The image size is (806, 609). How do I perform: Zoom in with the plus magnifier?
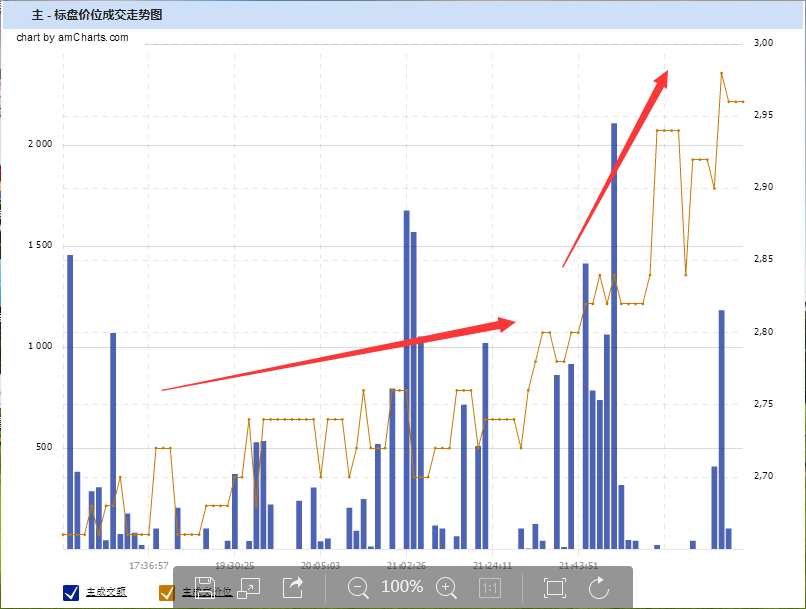tap(446, 587)
